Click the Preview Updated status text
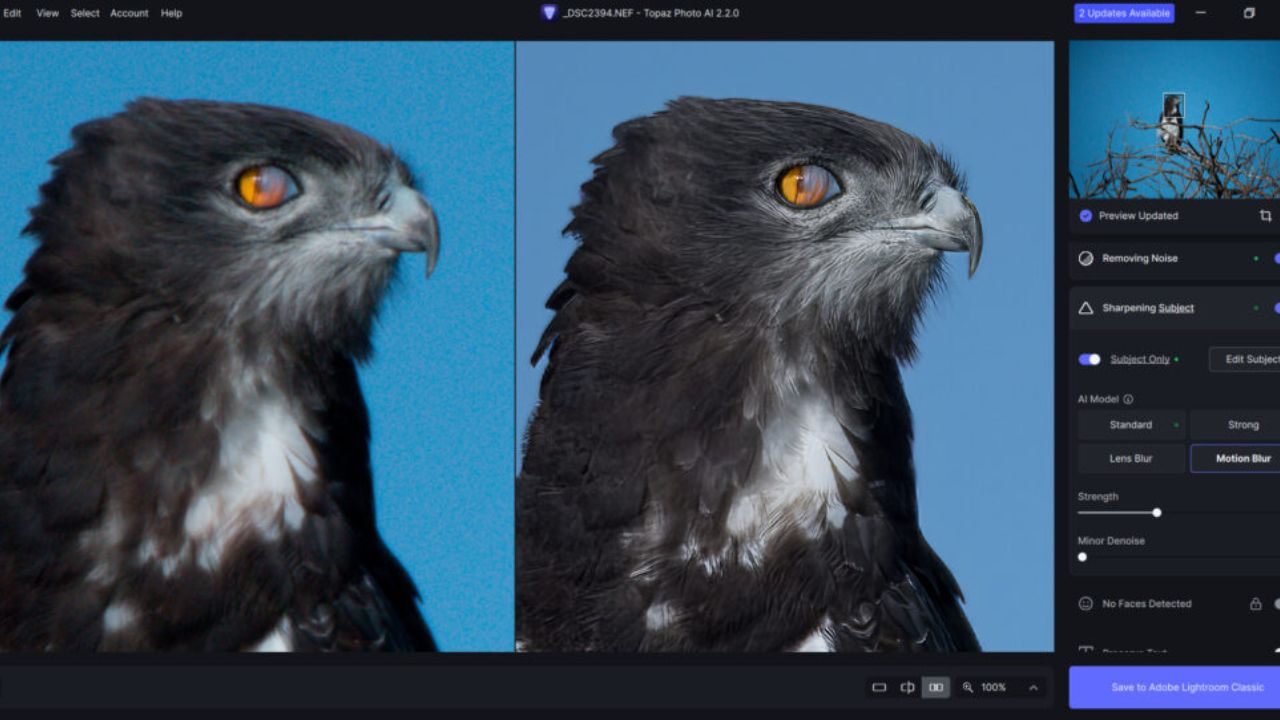Image resolution: width=1280 pixels, height=720 pixels. click(x=1138, y=216)
